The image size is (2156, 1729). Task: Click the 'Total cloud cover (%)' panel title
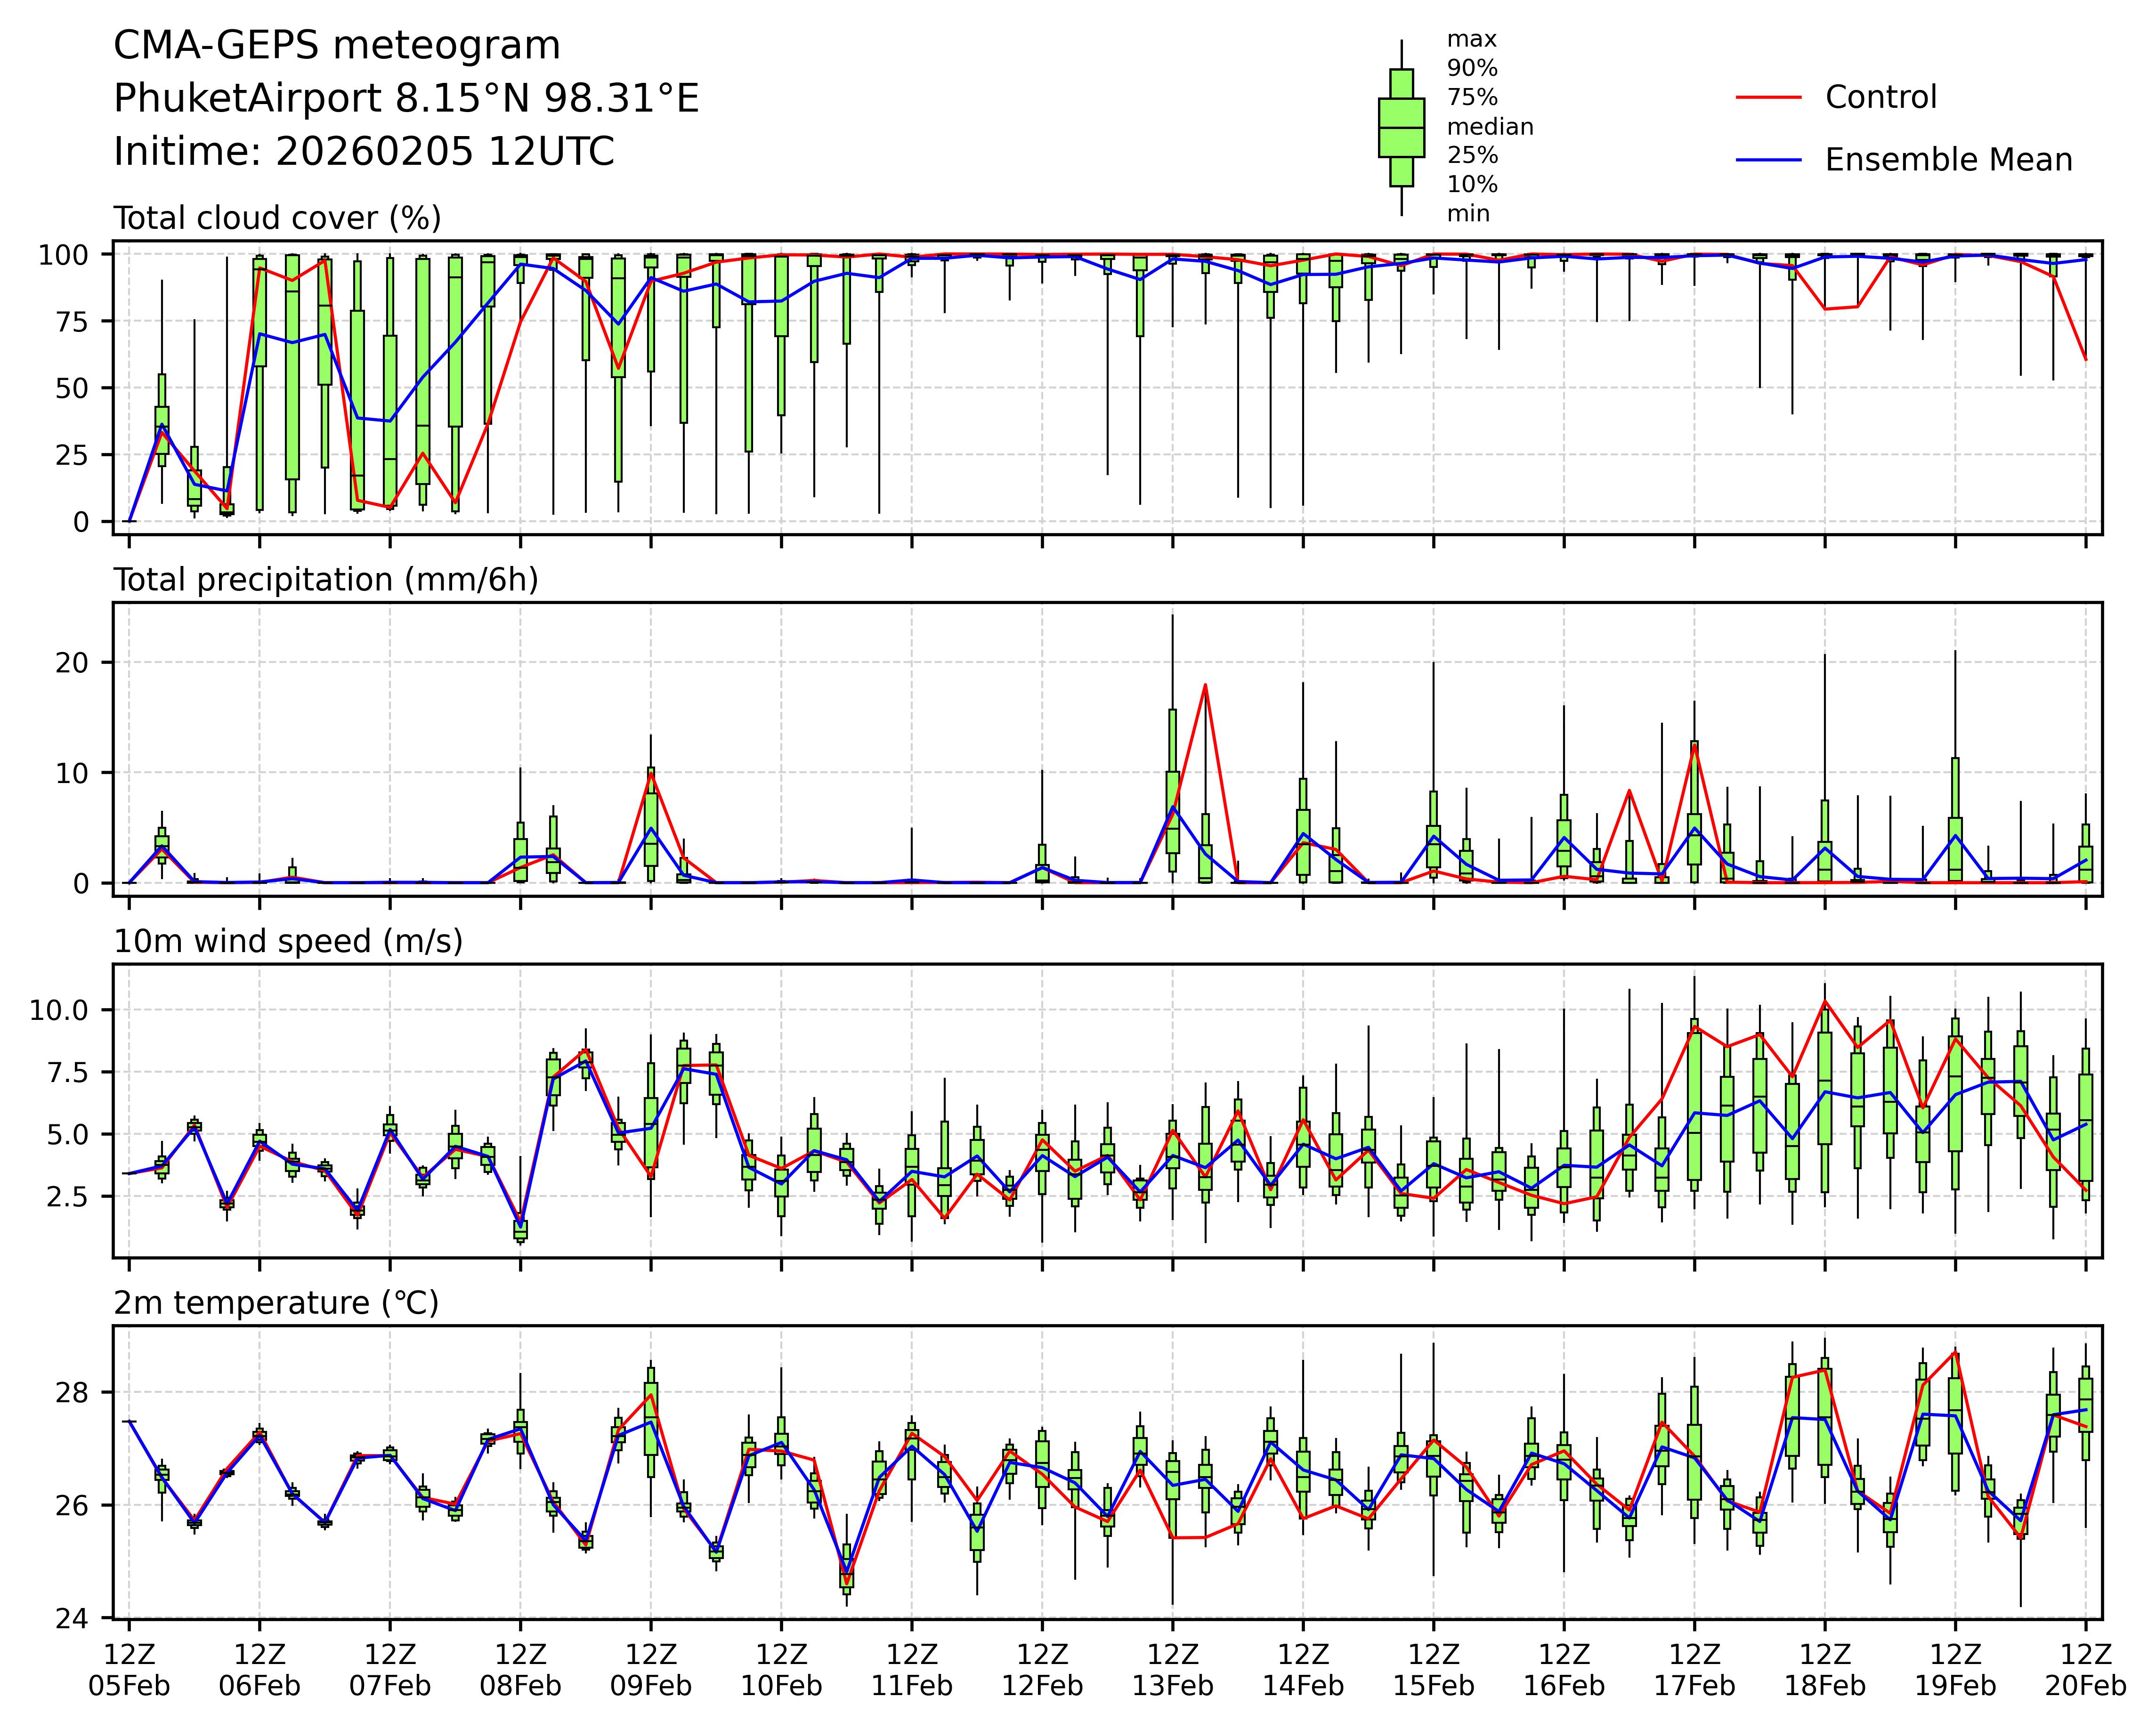[x=277, y=218]
